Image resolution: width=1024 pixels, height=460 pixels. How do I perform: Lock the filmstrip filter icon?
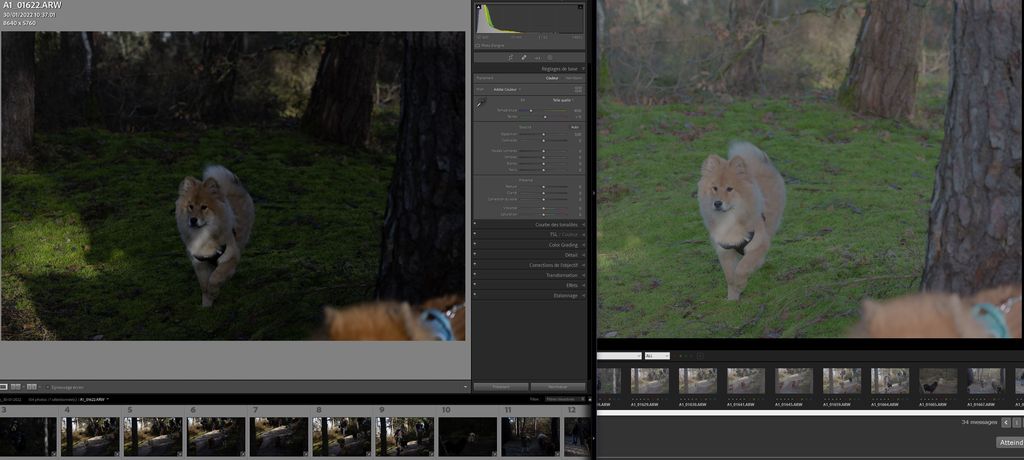(x=590, y=399)
